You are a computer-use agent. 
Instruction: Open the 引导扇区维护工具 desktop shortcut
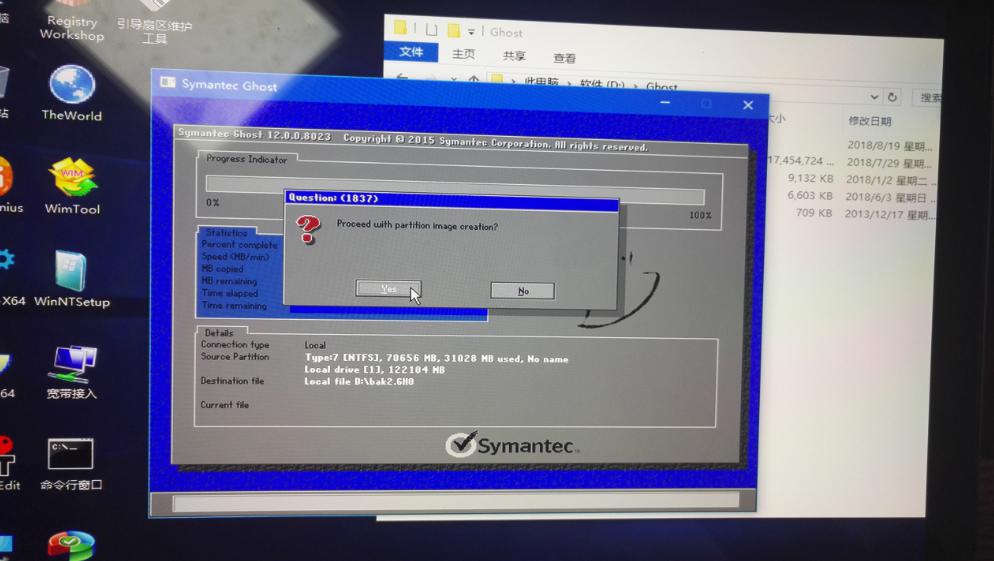[154, 23]
